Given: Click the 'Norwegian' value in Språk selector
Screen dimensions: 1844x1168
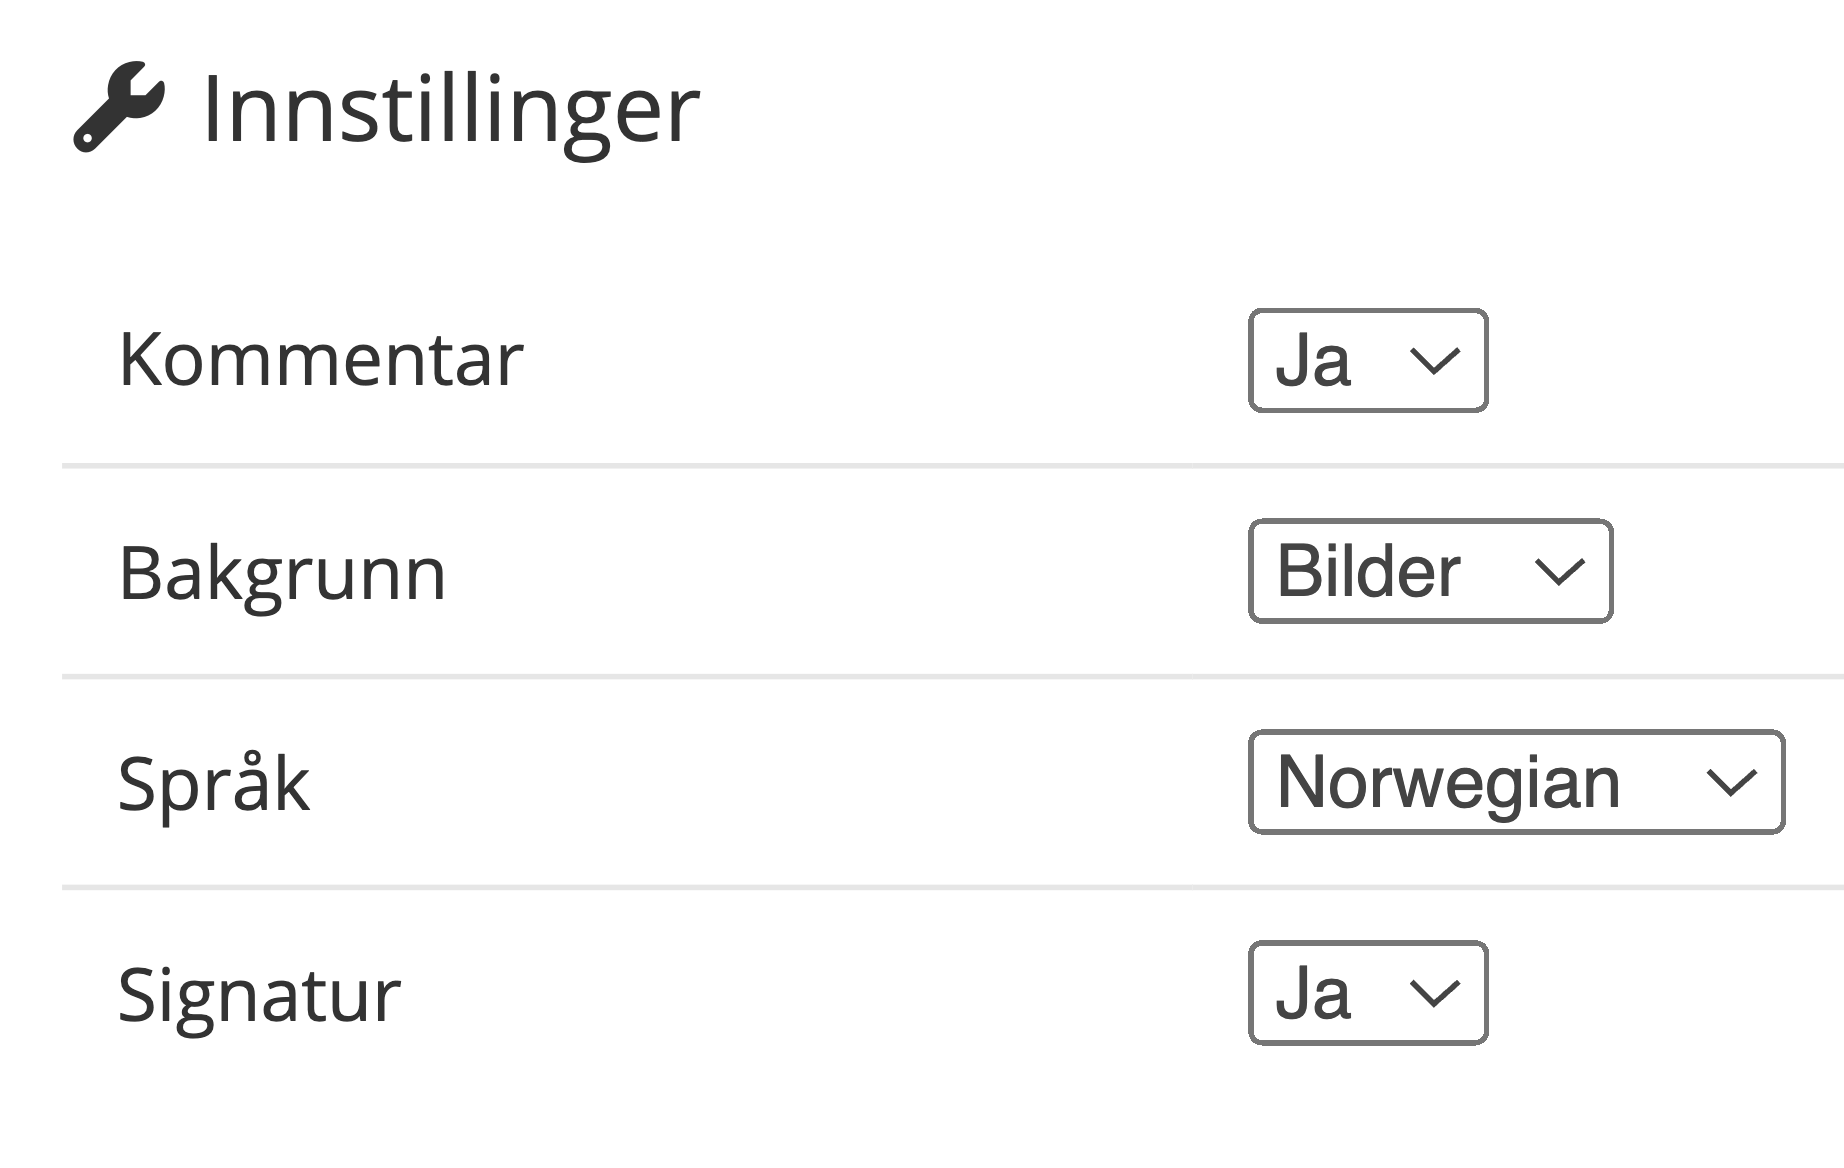Looking at the screenshot, I should [1448, 782].
